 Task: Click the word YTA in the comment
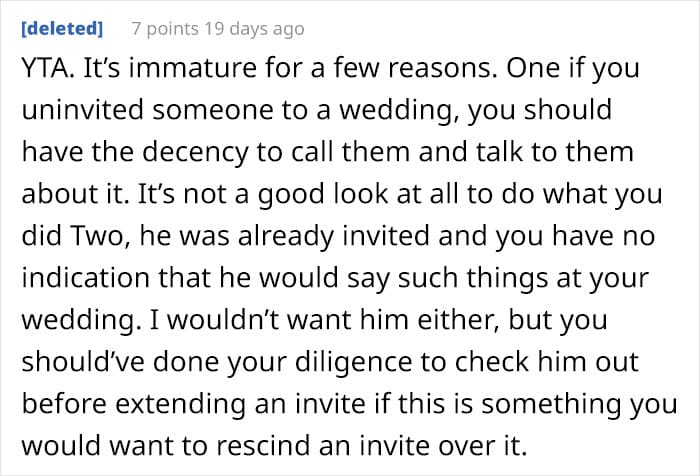click(x=48, y=68)
